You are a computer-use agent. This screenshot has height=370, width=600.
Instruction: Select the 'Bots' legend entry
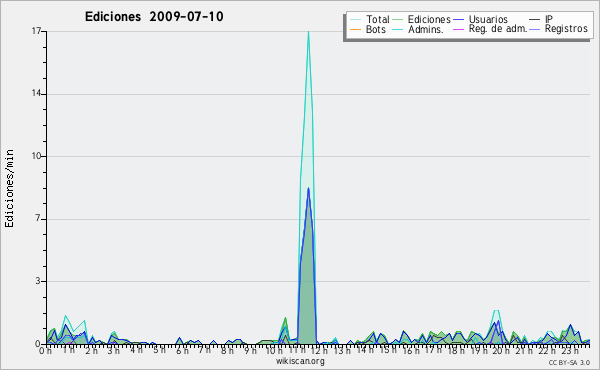point(375,29)
